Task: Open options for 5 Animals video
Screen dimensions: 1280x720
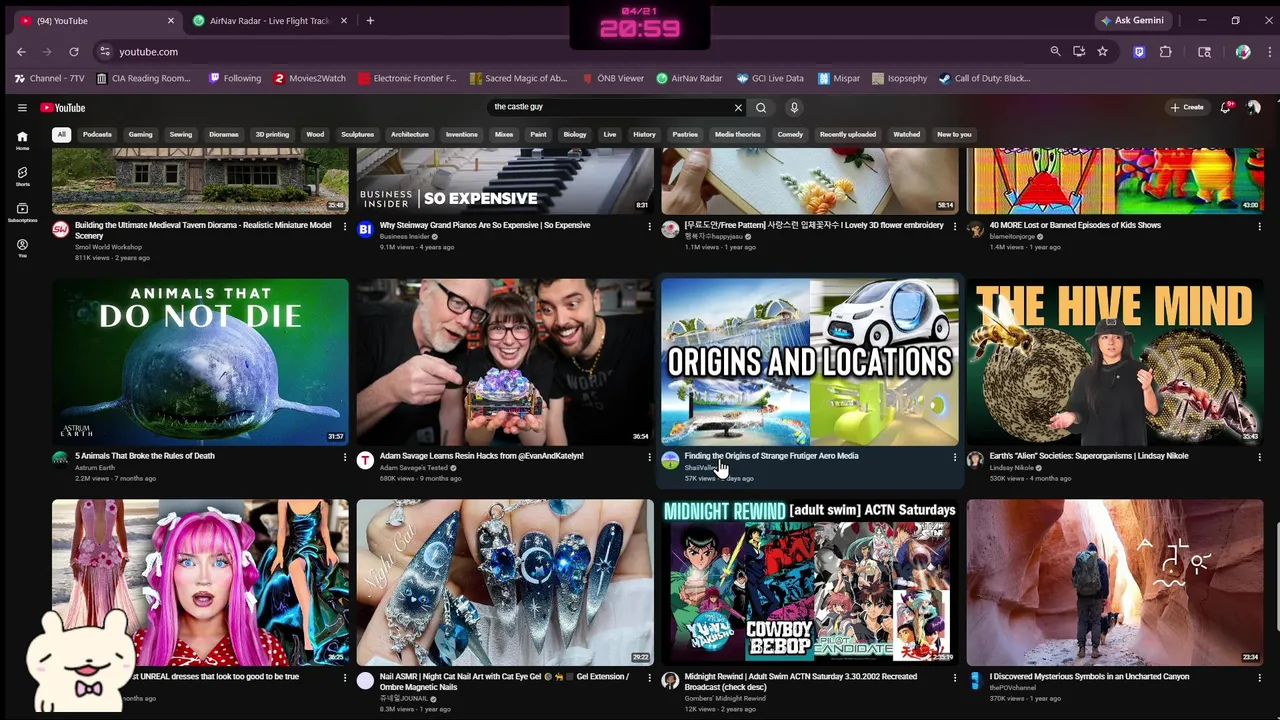Action: pyautogui.click(x=345, y=457)
